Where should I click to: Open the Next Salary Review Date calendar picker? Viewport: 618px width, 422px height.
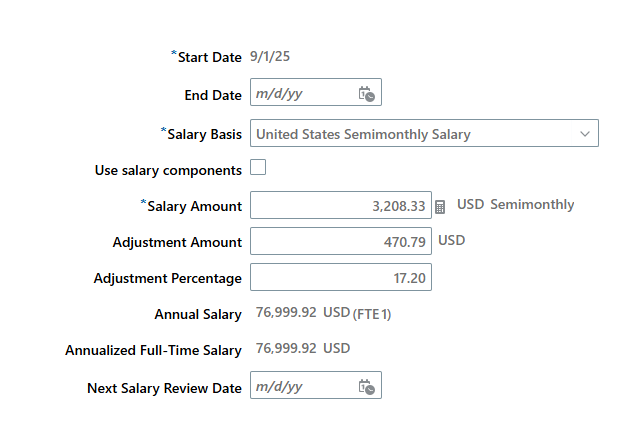(x=367, y=387)
